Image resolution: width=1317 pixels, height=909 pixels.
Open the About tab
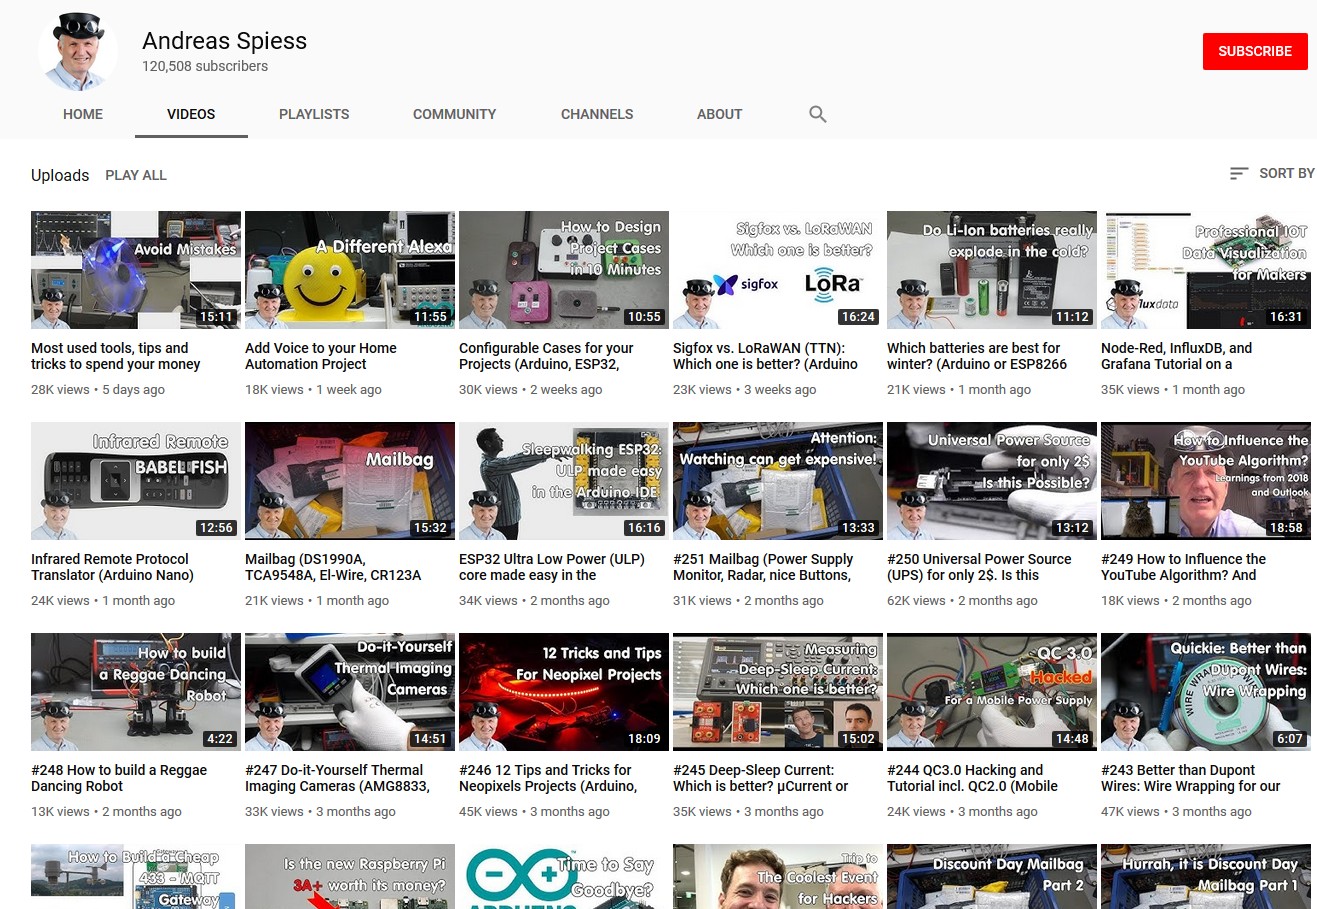719,114
